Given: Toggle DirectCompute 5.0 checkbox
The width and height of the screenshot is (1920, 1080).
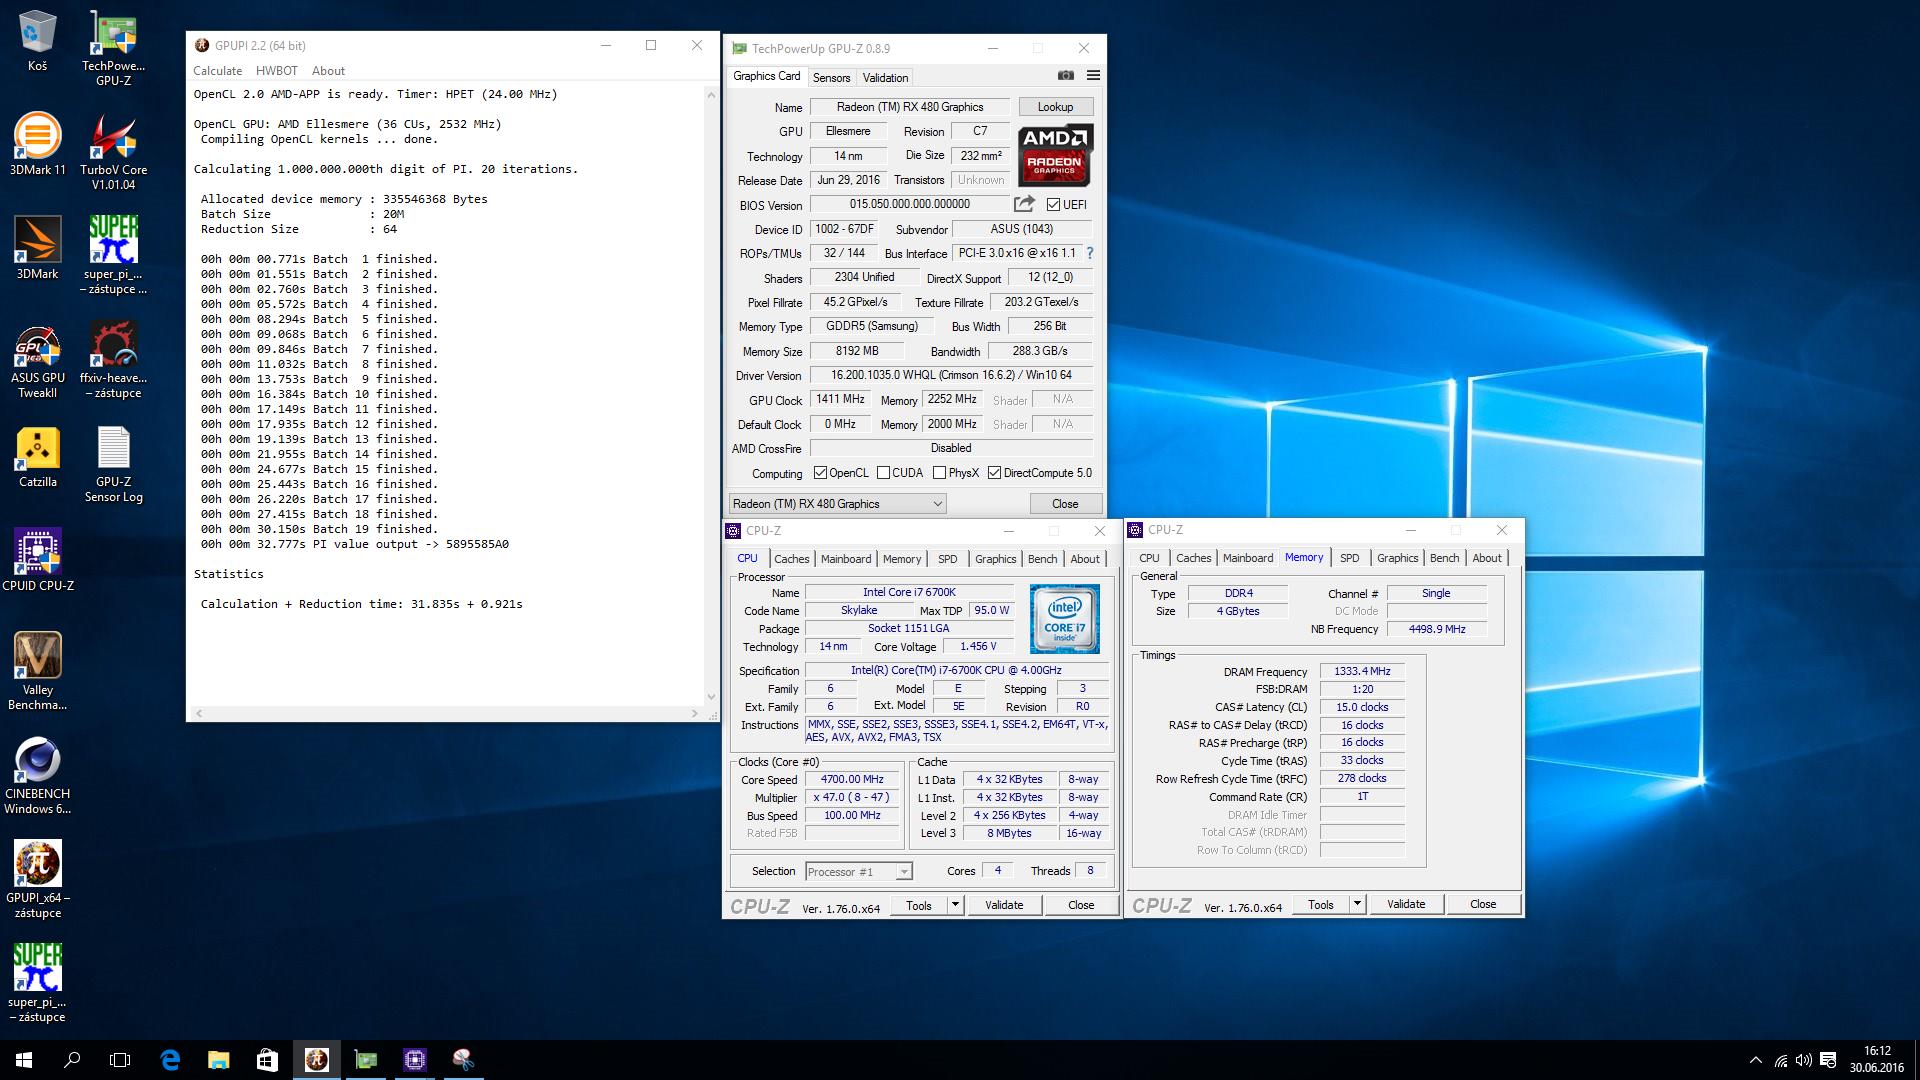Looking at the screenshot, I should 994,473.
